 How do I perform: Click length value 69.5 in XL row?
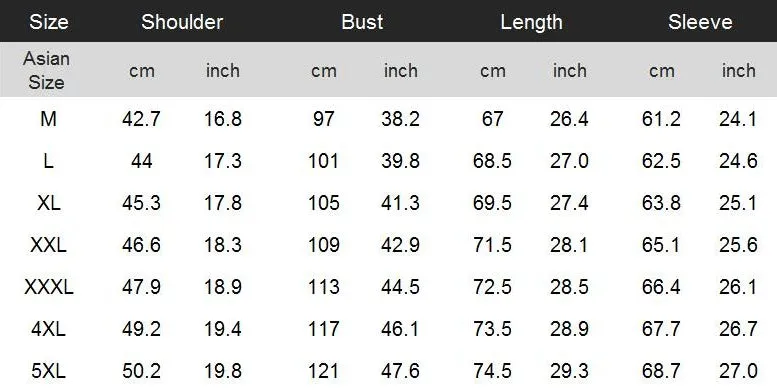pyautogui.click(x=492, y=203)
